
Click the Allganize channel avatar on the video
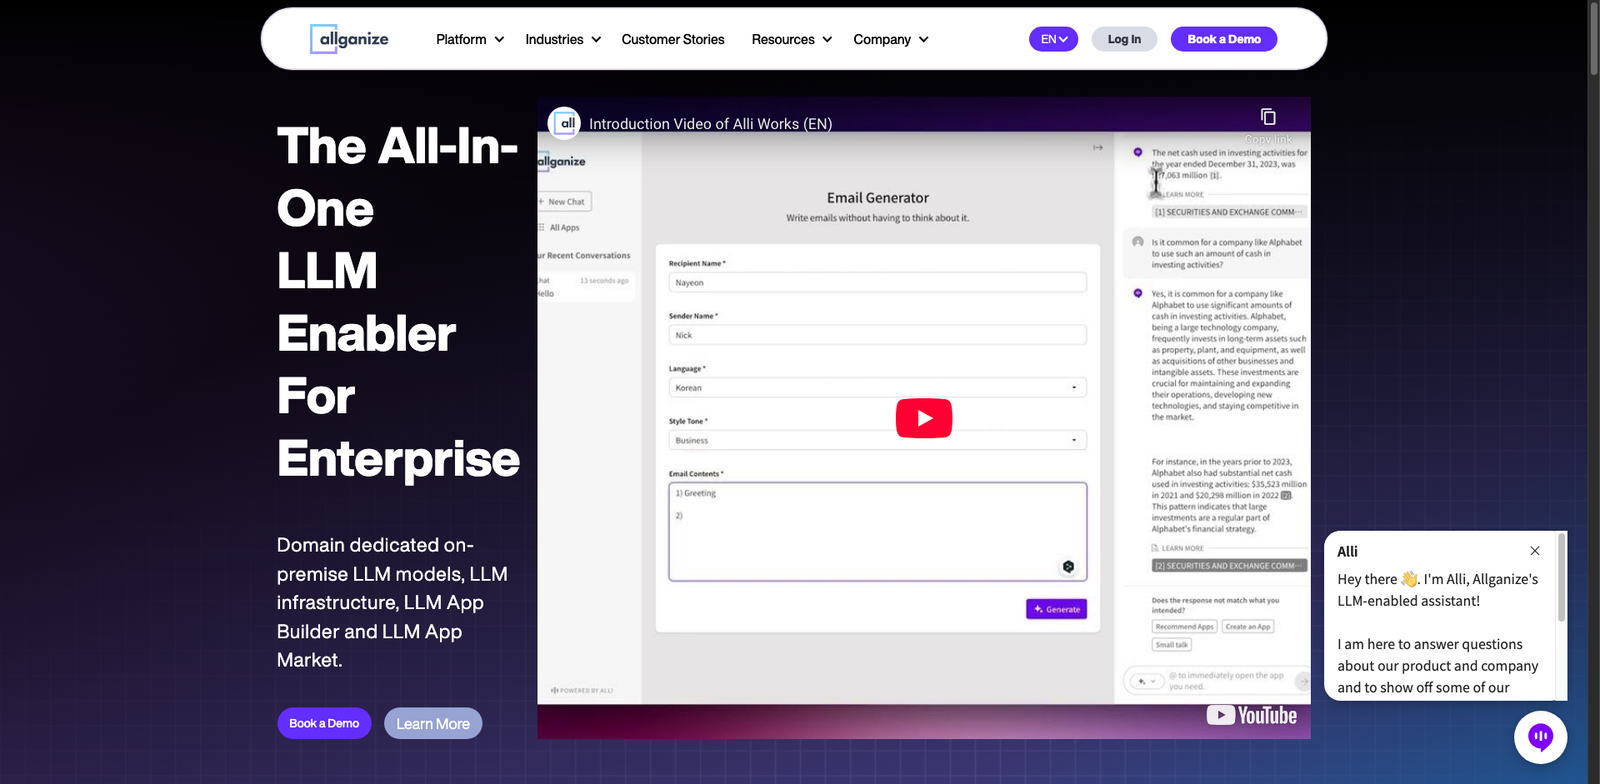(565, 123)
